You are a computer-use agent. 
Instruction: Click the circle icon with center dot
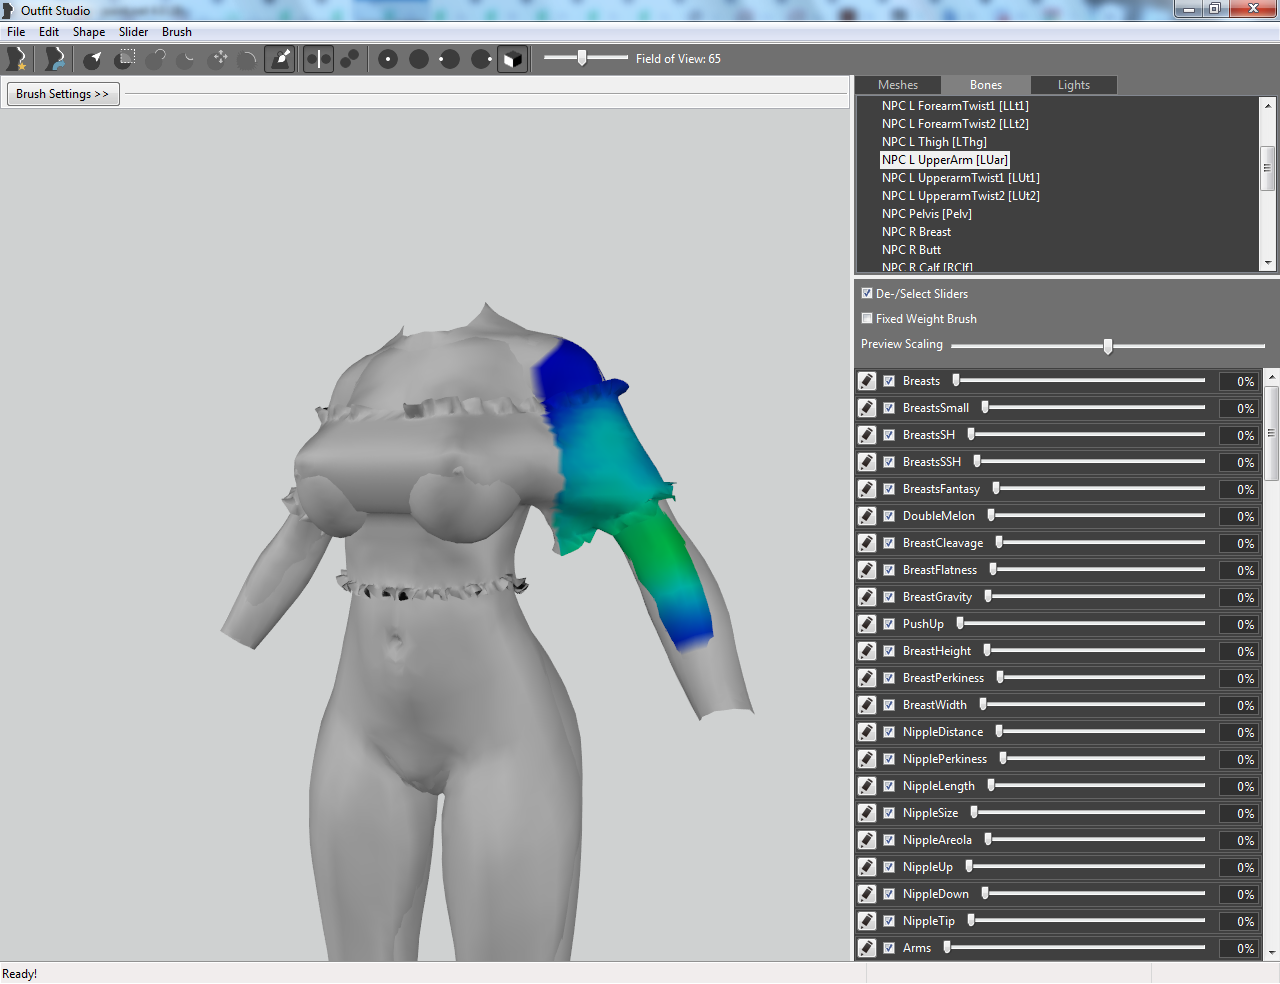click(x=388, y=59)
